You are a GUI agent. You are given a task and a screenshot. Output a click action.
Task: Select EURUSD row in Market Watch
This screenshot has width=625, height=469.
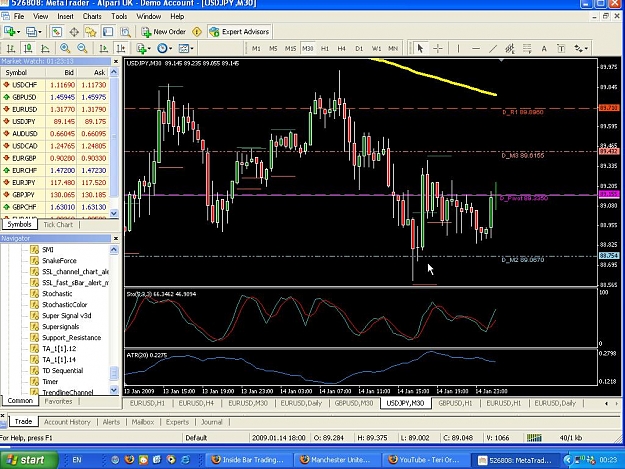click(x=55, y=109)
